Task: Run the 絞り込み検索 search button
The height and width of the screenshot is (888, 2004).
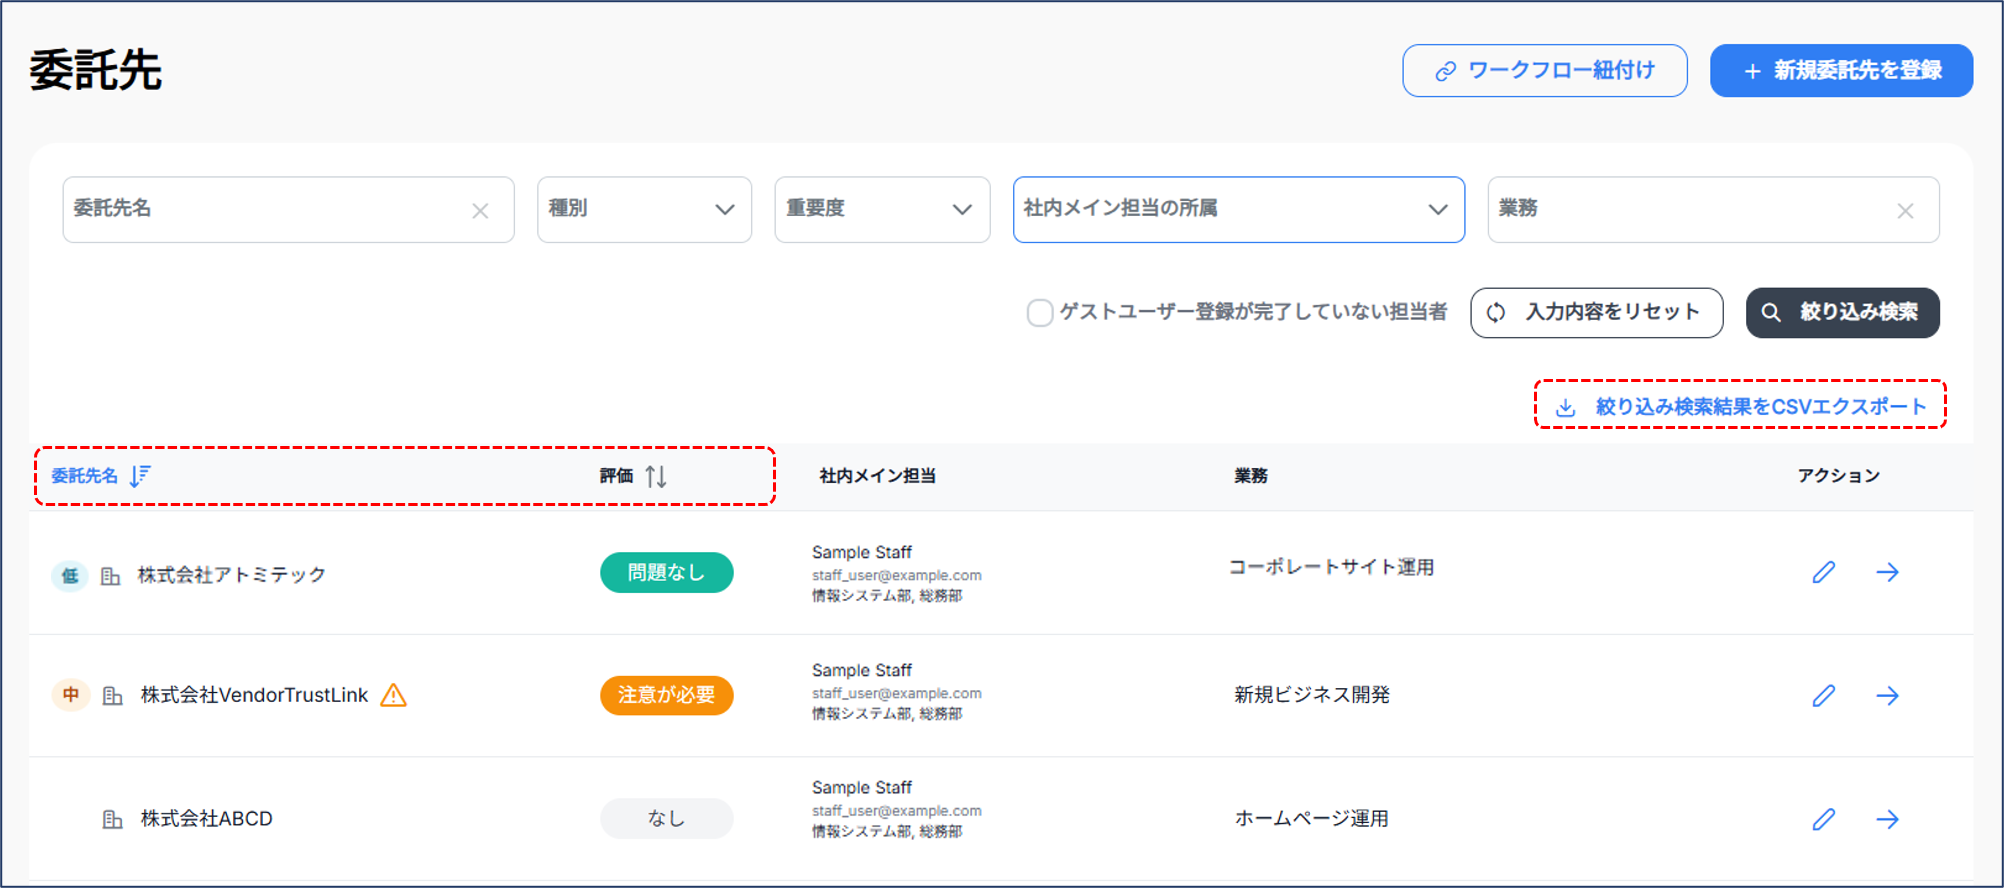Action: pos(1842,313)
